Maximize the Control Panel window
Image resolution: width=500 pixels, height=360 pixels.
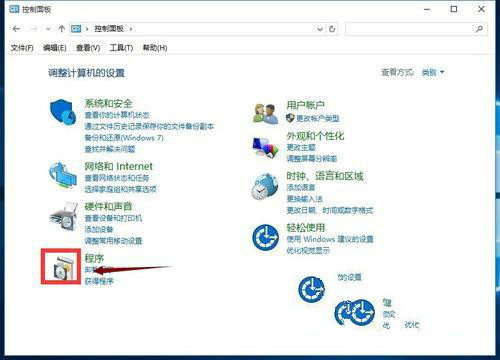coord(454,9)
